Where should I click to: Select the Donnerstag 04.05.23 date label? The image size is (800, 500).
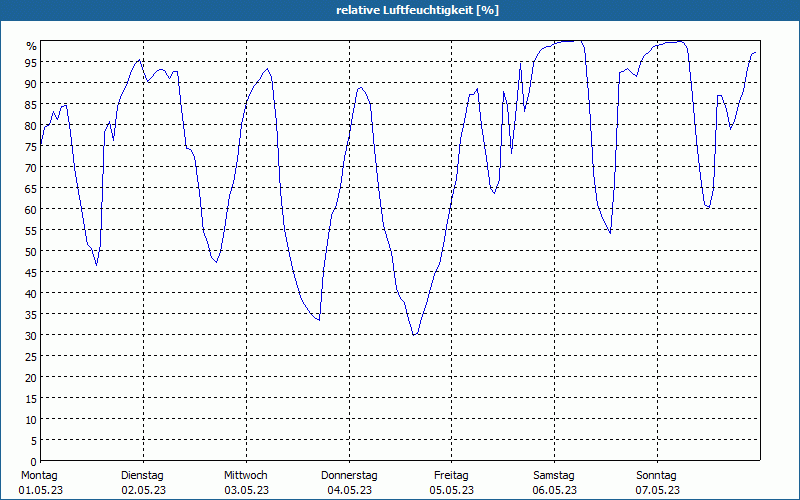349,483
